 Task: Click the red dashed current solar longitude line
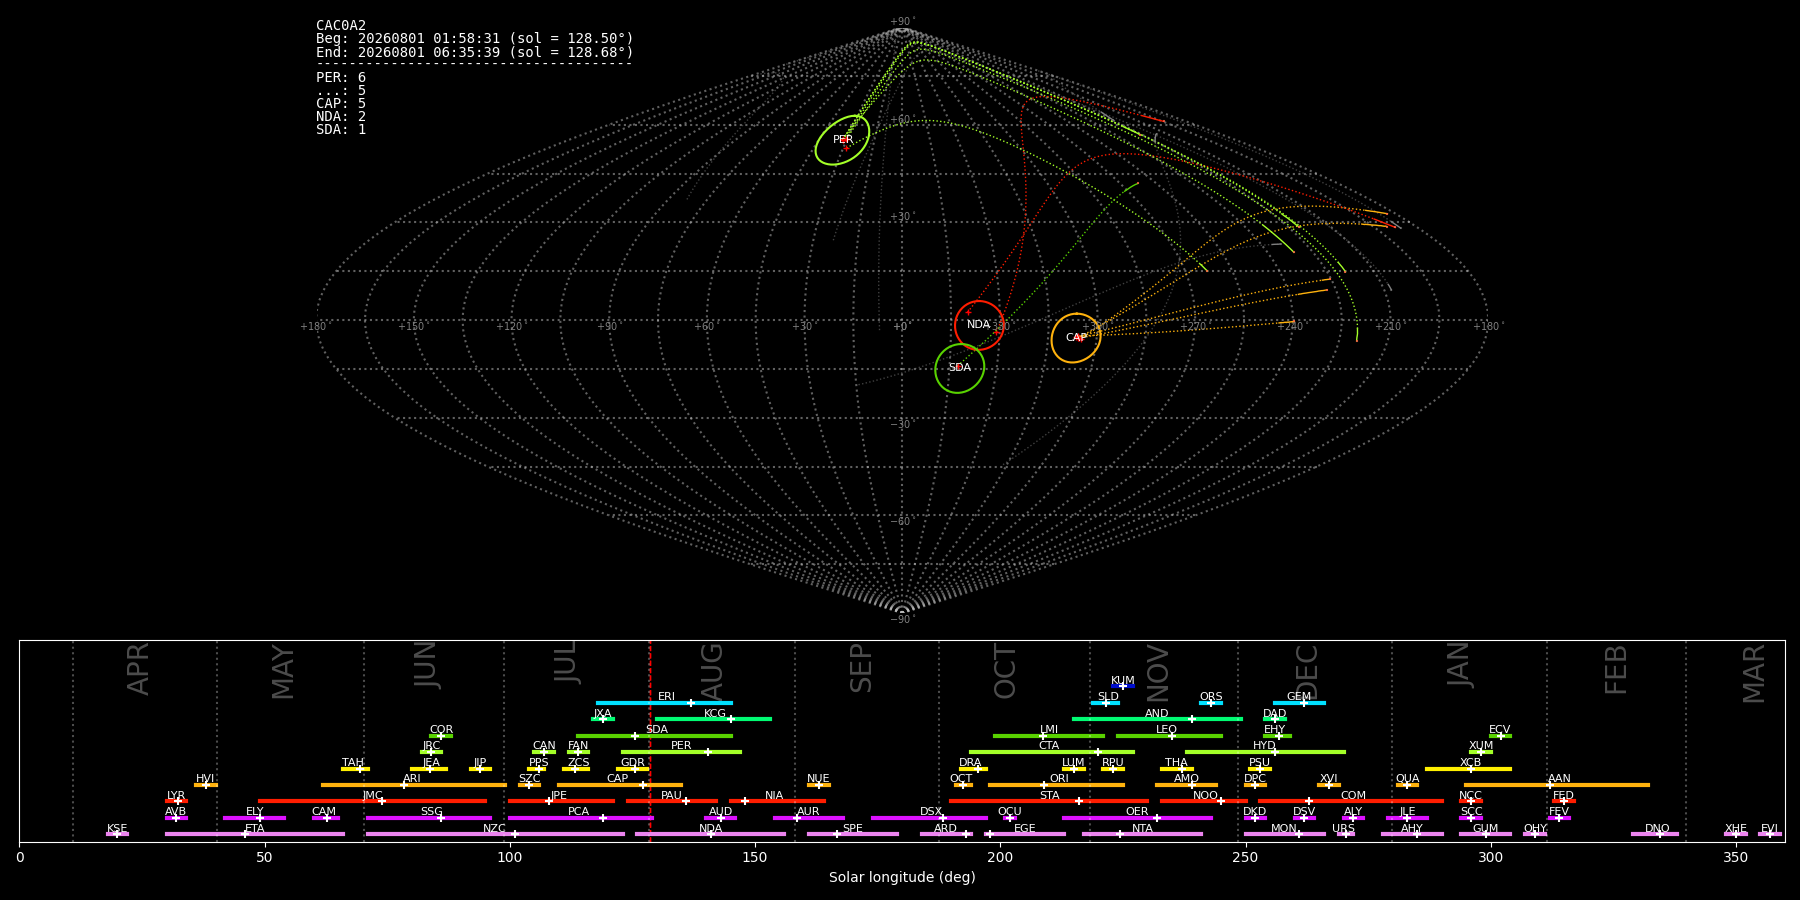(650, 740)
